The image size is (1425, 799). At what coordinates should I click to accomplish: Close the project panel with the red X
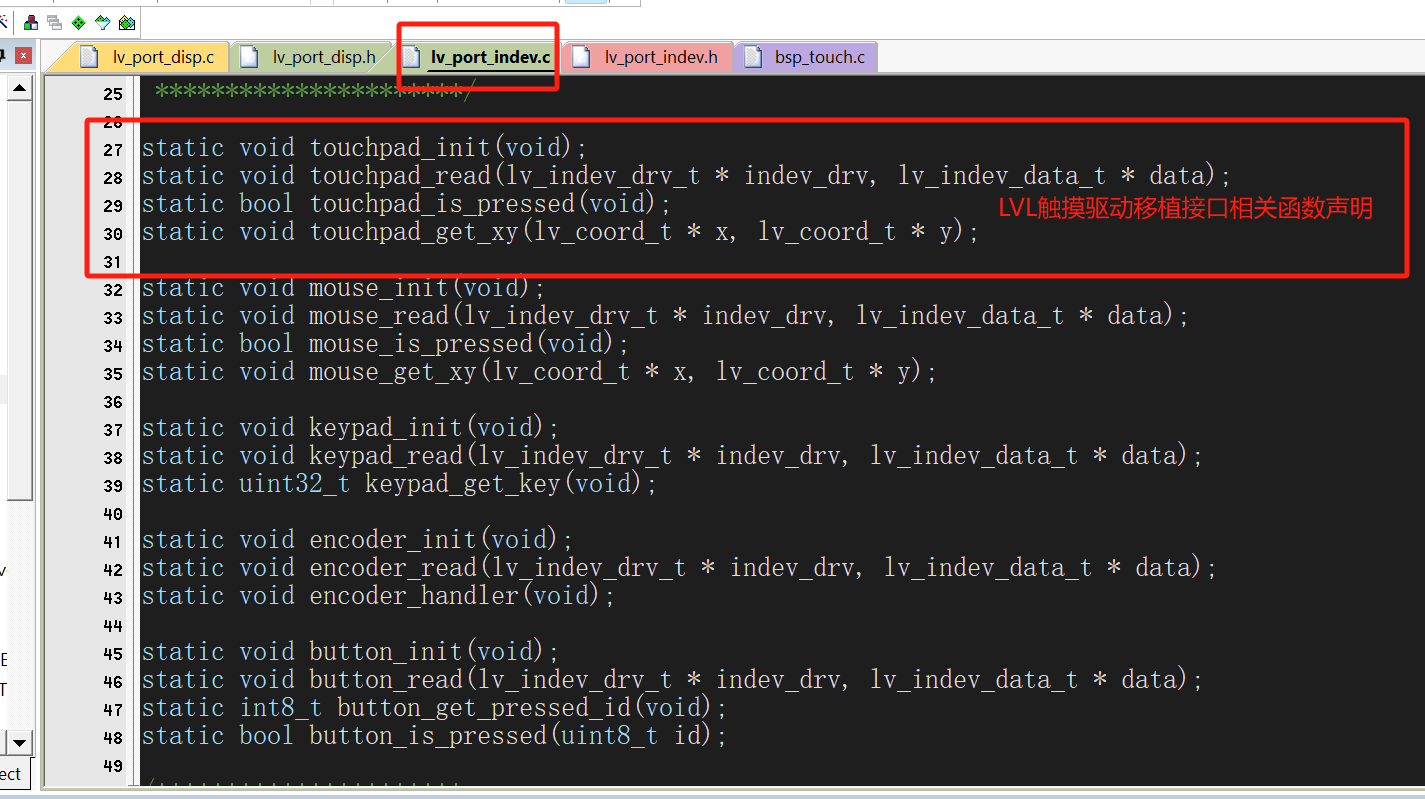24,56
